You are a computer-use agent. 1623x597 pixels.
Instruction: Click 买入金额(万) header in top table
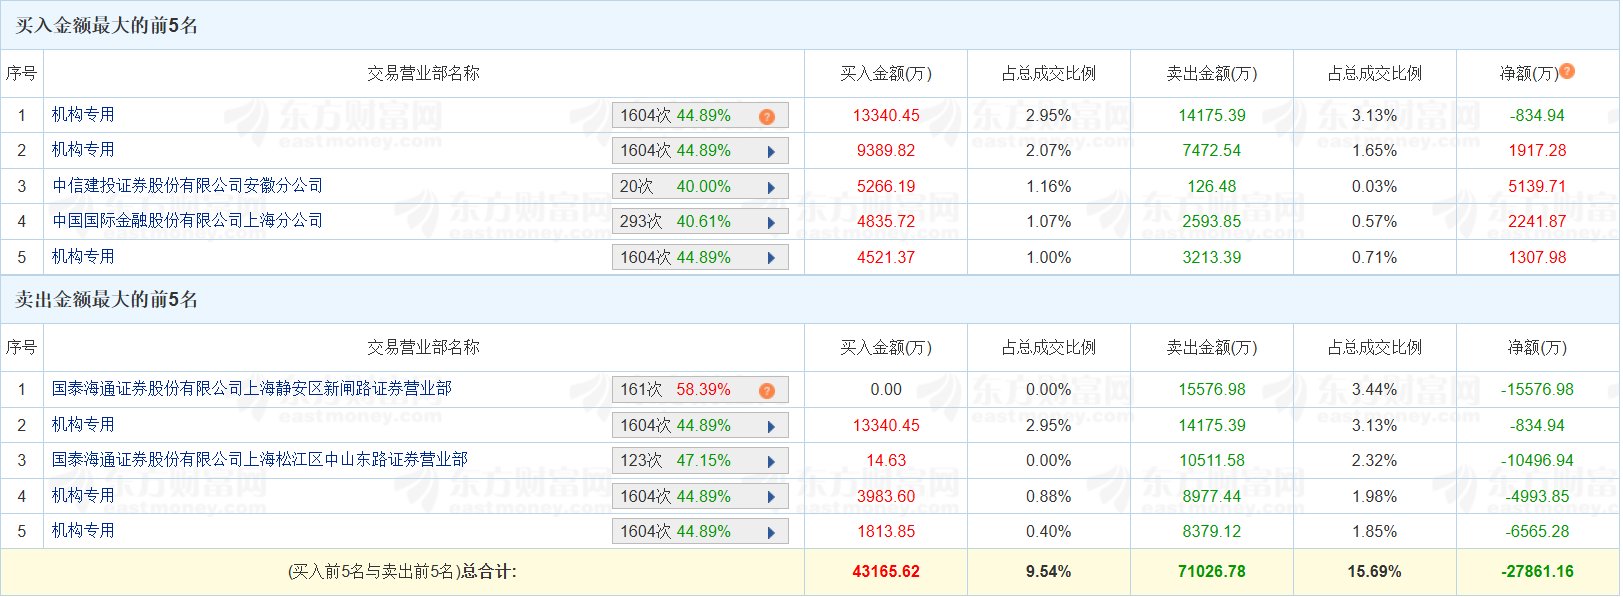tap(886, 74)
